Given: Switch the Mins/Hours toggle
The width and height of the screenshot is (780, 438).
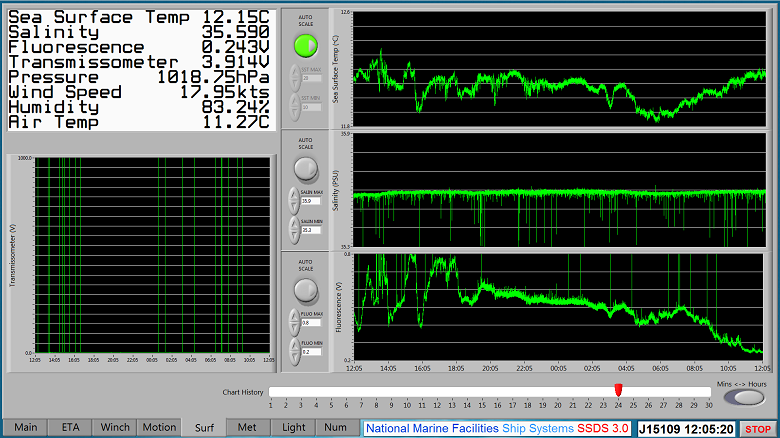Looking at the screenshot, I should 741,398.
